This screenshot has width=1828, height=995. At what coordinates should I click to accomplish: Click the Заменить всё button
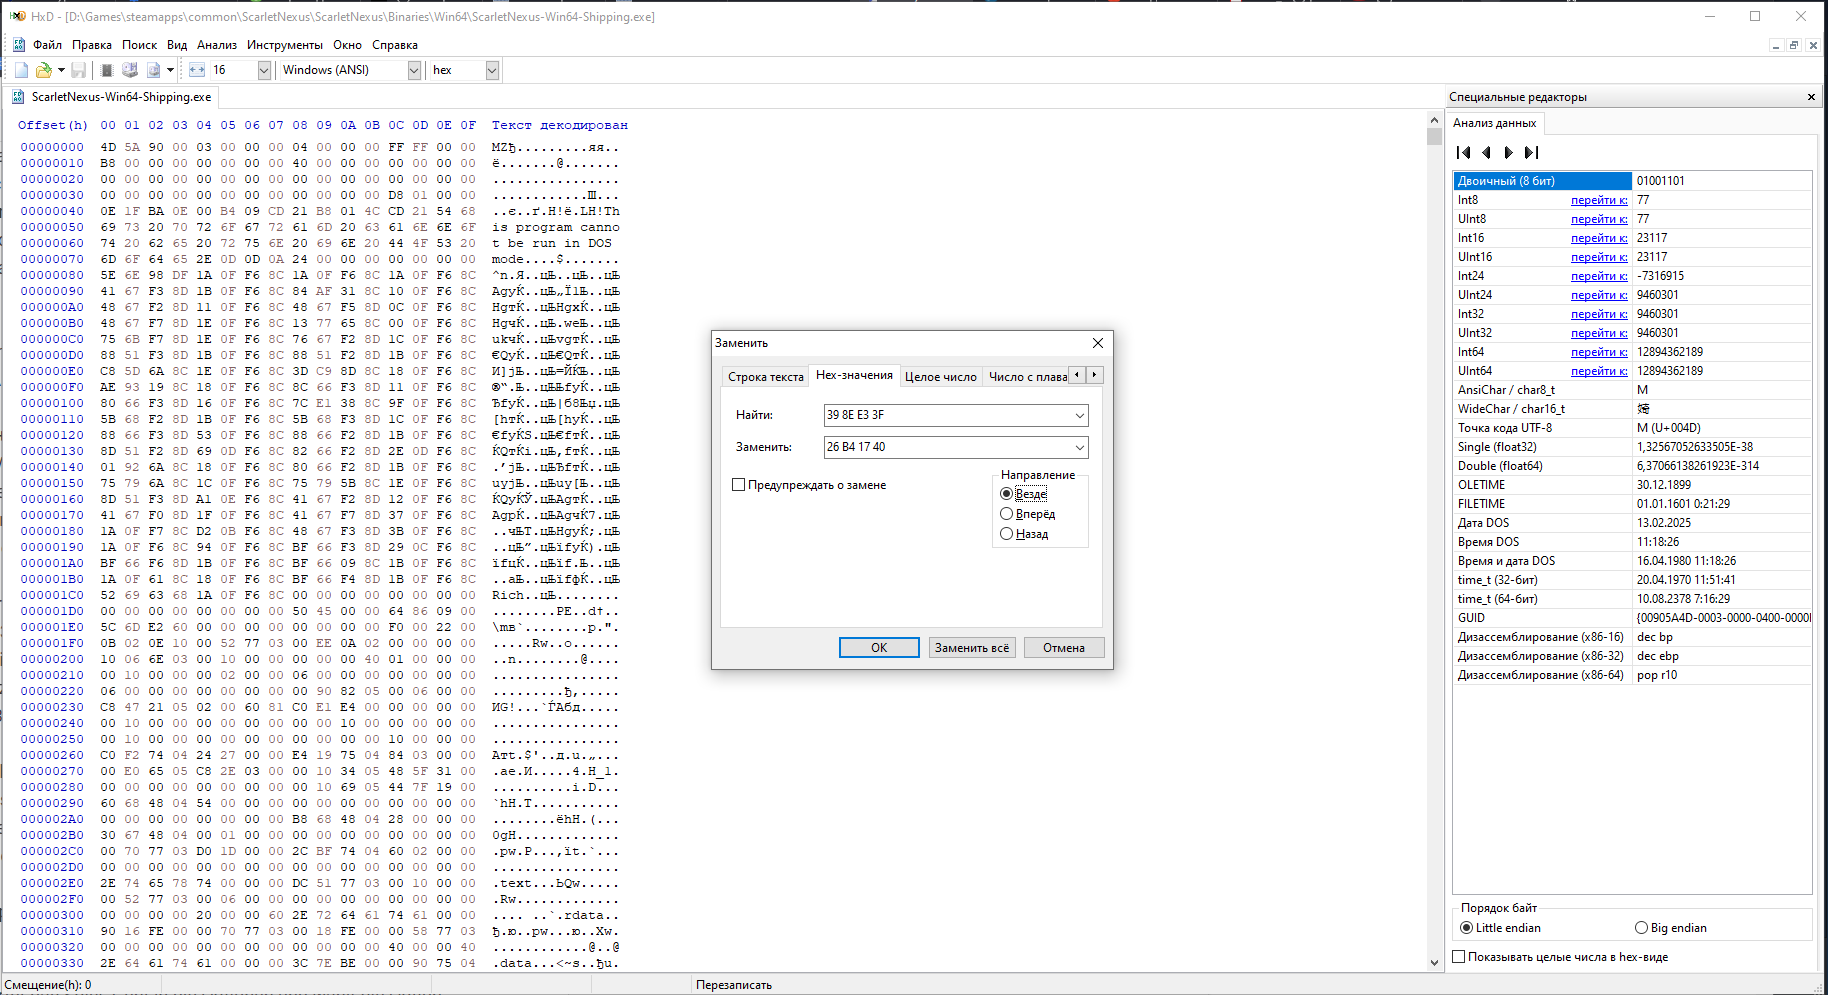pyautogui.click(x=972, y=648)
